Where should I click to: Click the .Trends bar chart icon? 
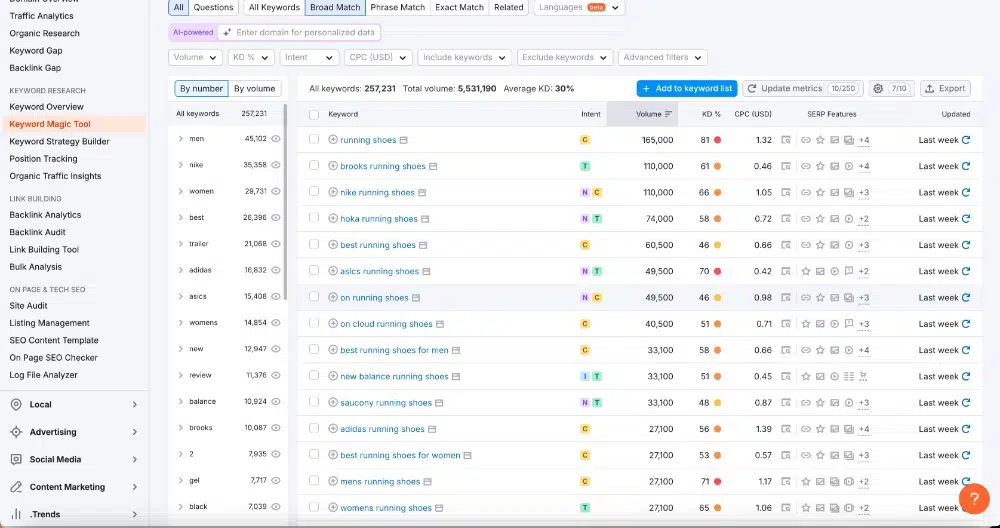click(17, 514)
